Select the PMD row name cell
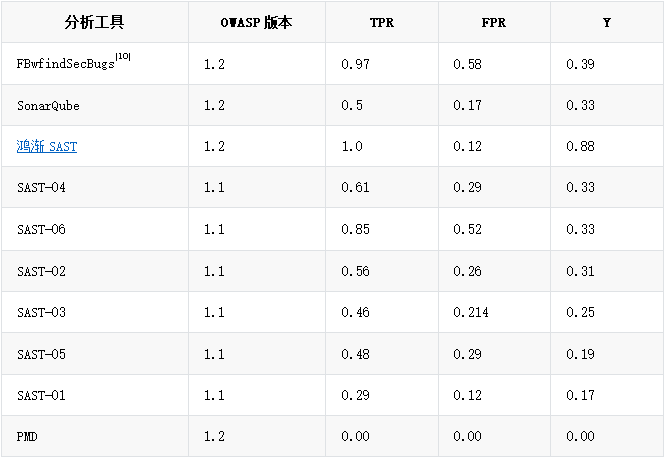The width and height of the screenshot is (665, 458). (x=95, y=436)
